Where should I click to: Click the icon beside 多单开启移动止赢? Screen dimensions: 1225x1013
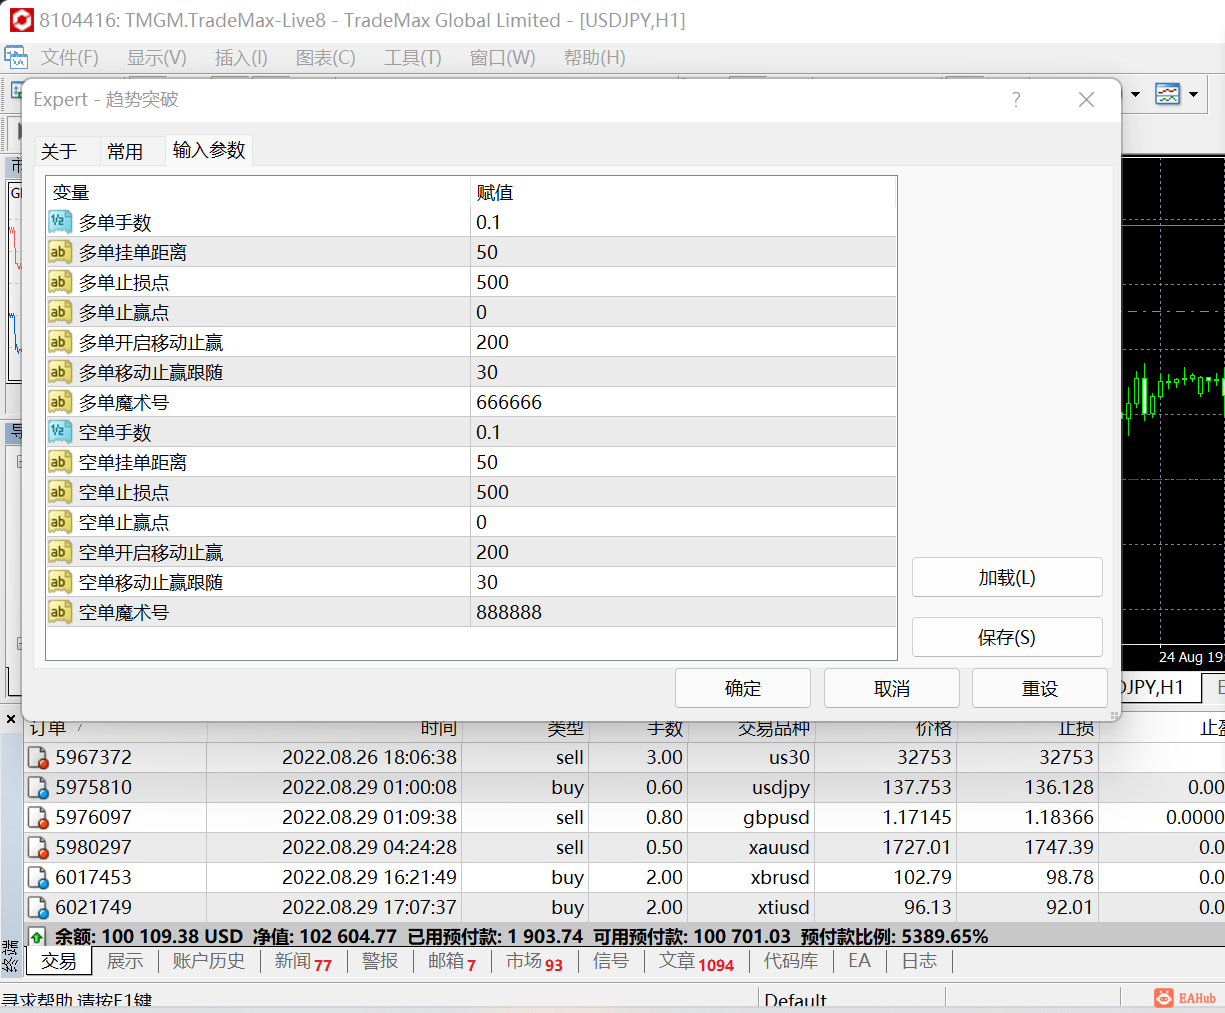coord(60,342)
